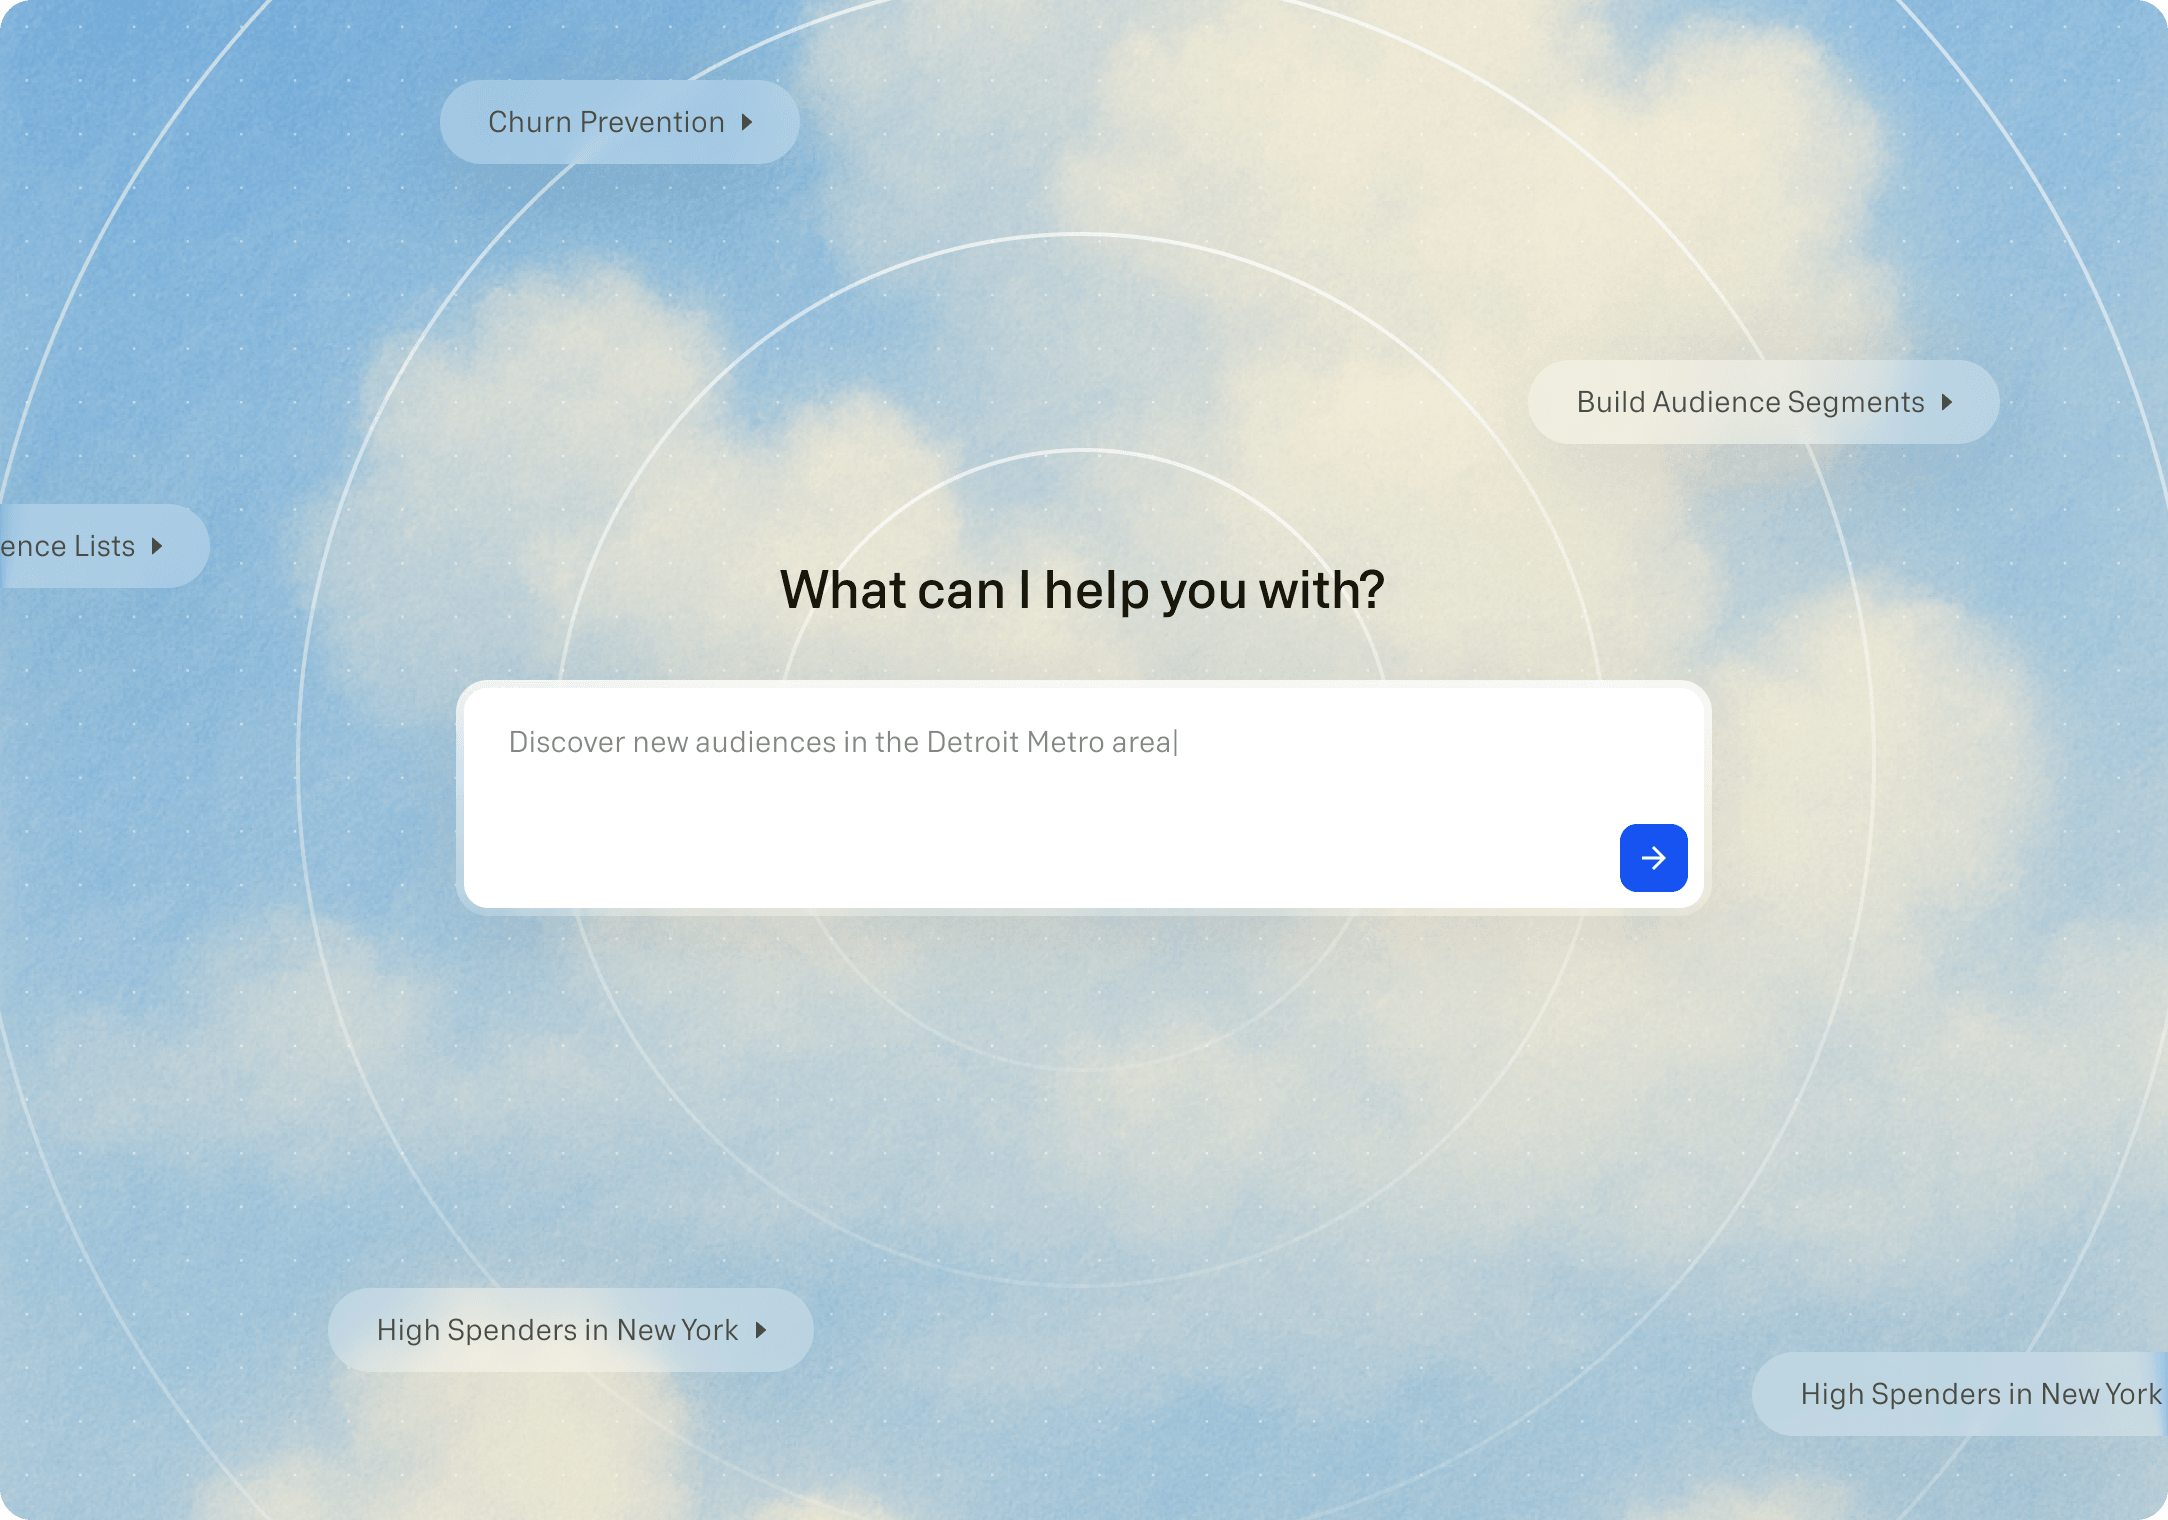Open the partially hidden 'ence Lists' chip

[90, 546]
